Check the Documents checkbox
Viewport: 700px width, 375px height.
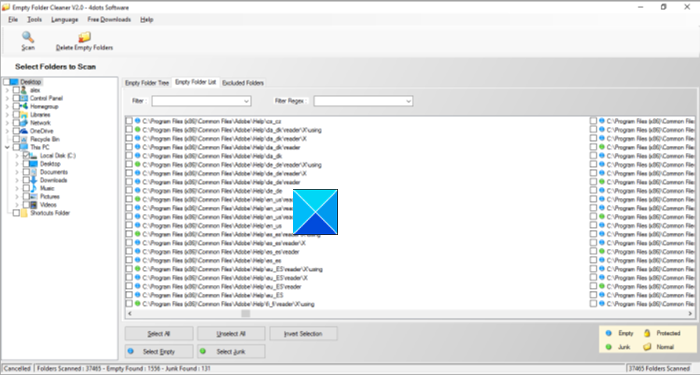tap(26, 172)
